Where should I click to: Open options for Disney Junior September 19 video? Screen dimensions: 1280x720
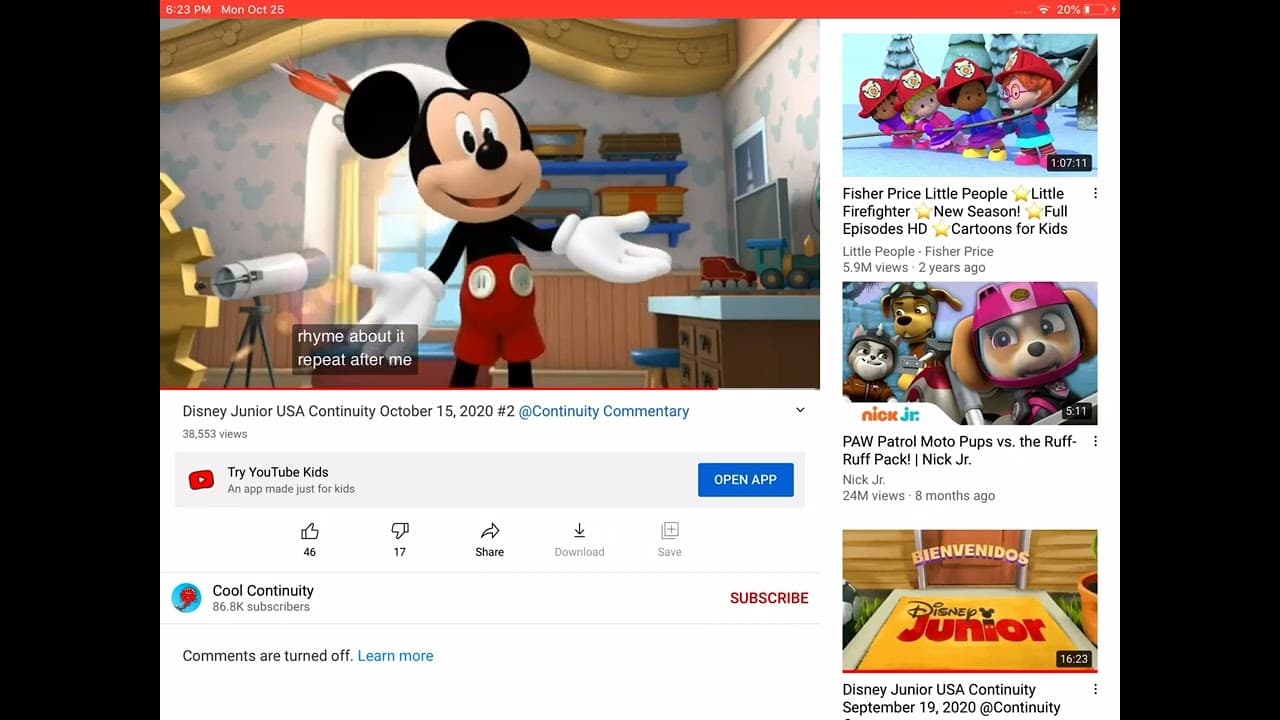[1095, 690]
